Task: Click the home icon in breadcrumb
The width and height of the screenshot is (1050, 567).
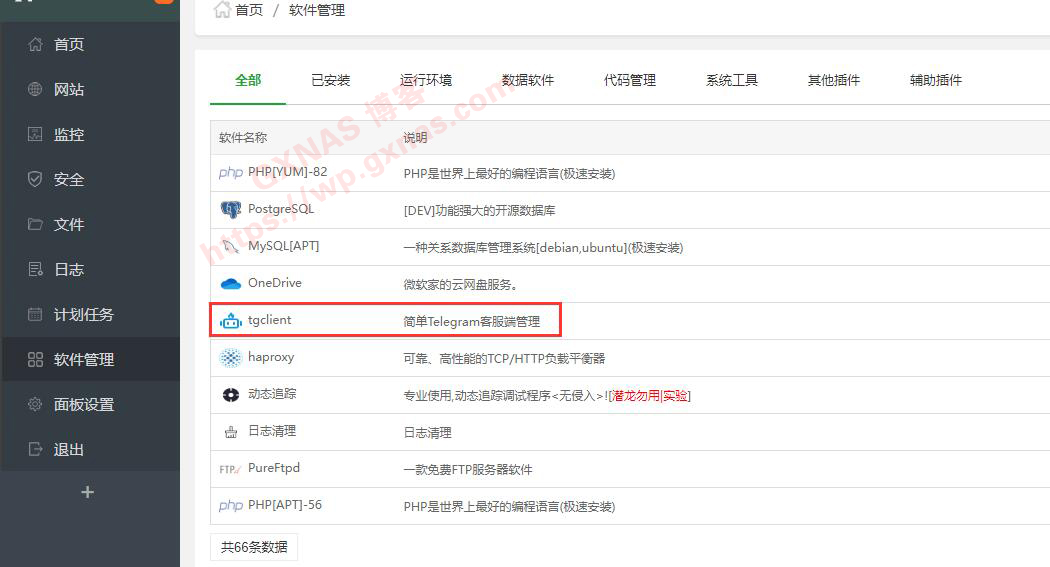Action: (222, 10)
